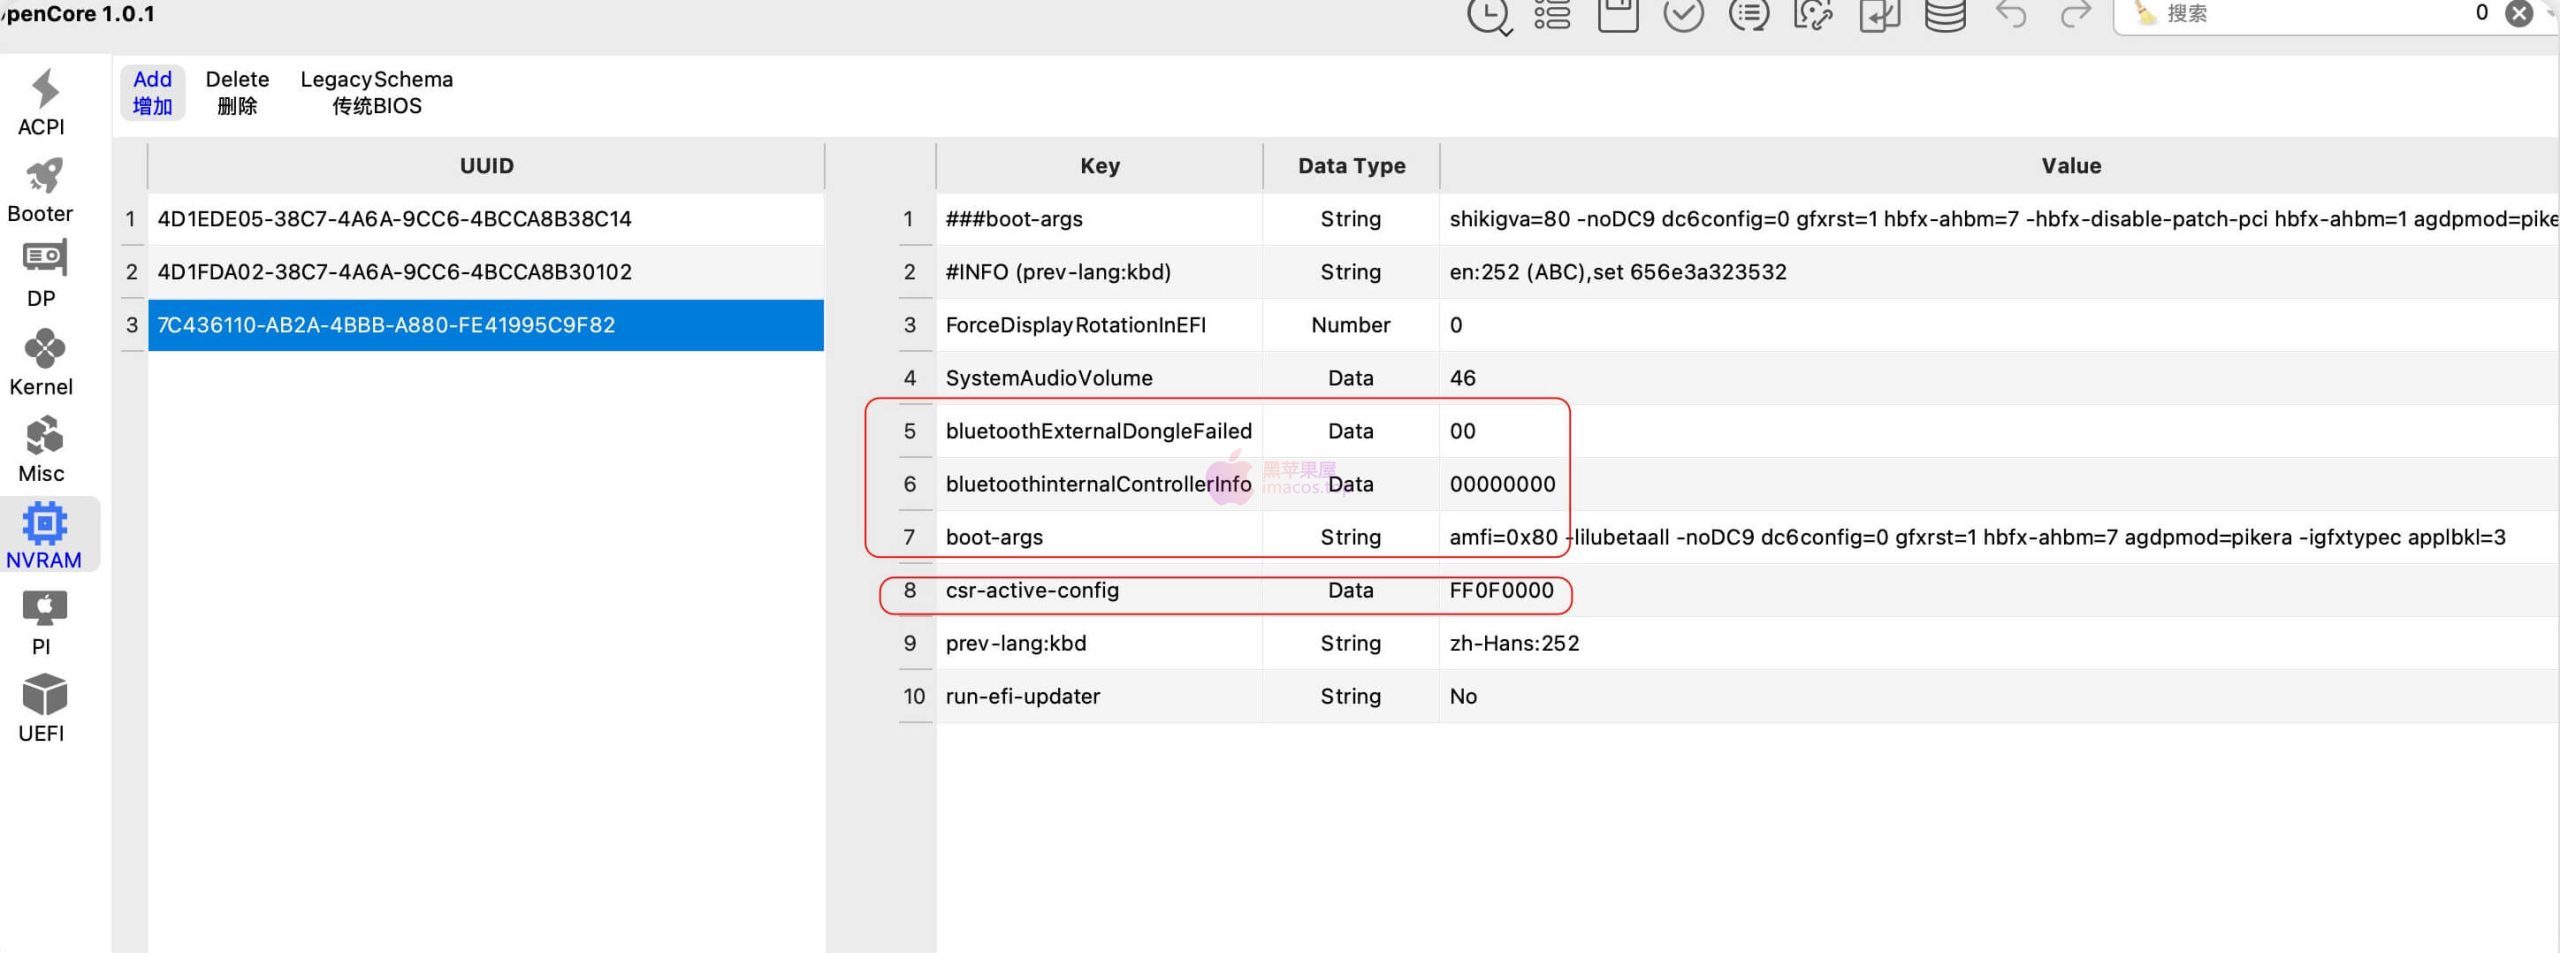Click String type of run-efi-updater row

pos(1351,696)
